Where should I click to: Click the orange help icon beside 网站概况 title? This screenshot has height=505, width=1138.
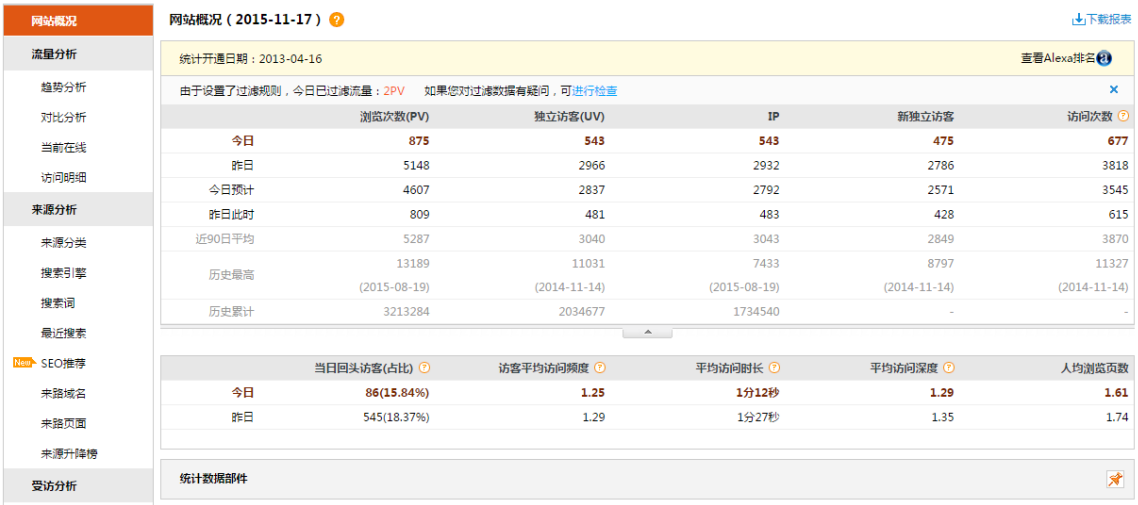tap(336, 20)
